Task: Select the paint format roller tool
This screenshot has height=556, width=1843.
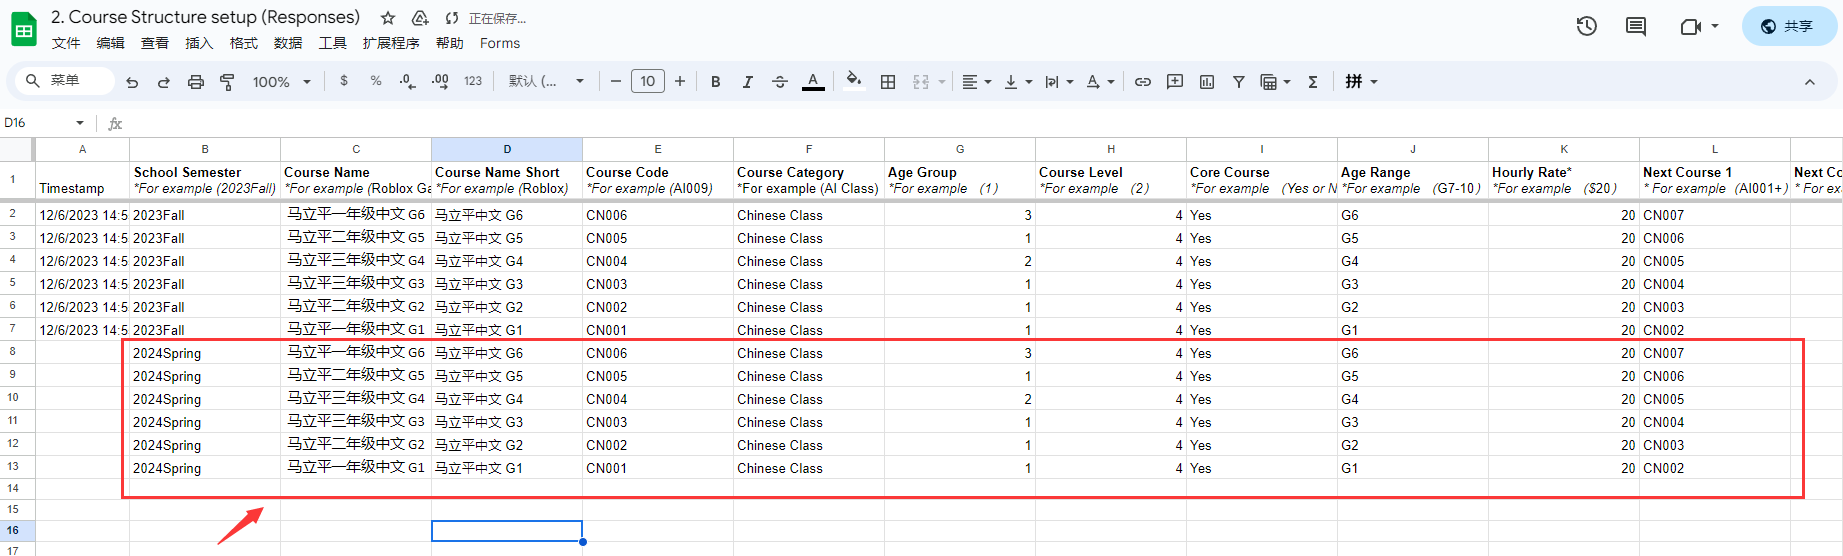Action: [227, 82]
